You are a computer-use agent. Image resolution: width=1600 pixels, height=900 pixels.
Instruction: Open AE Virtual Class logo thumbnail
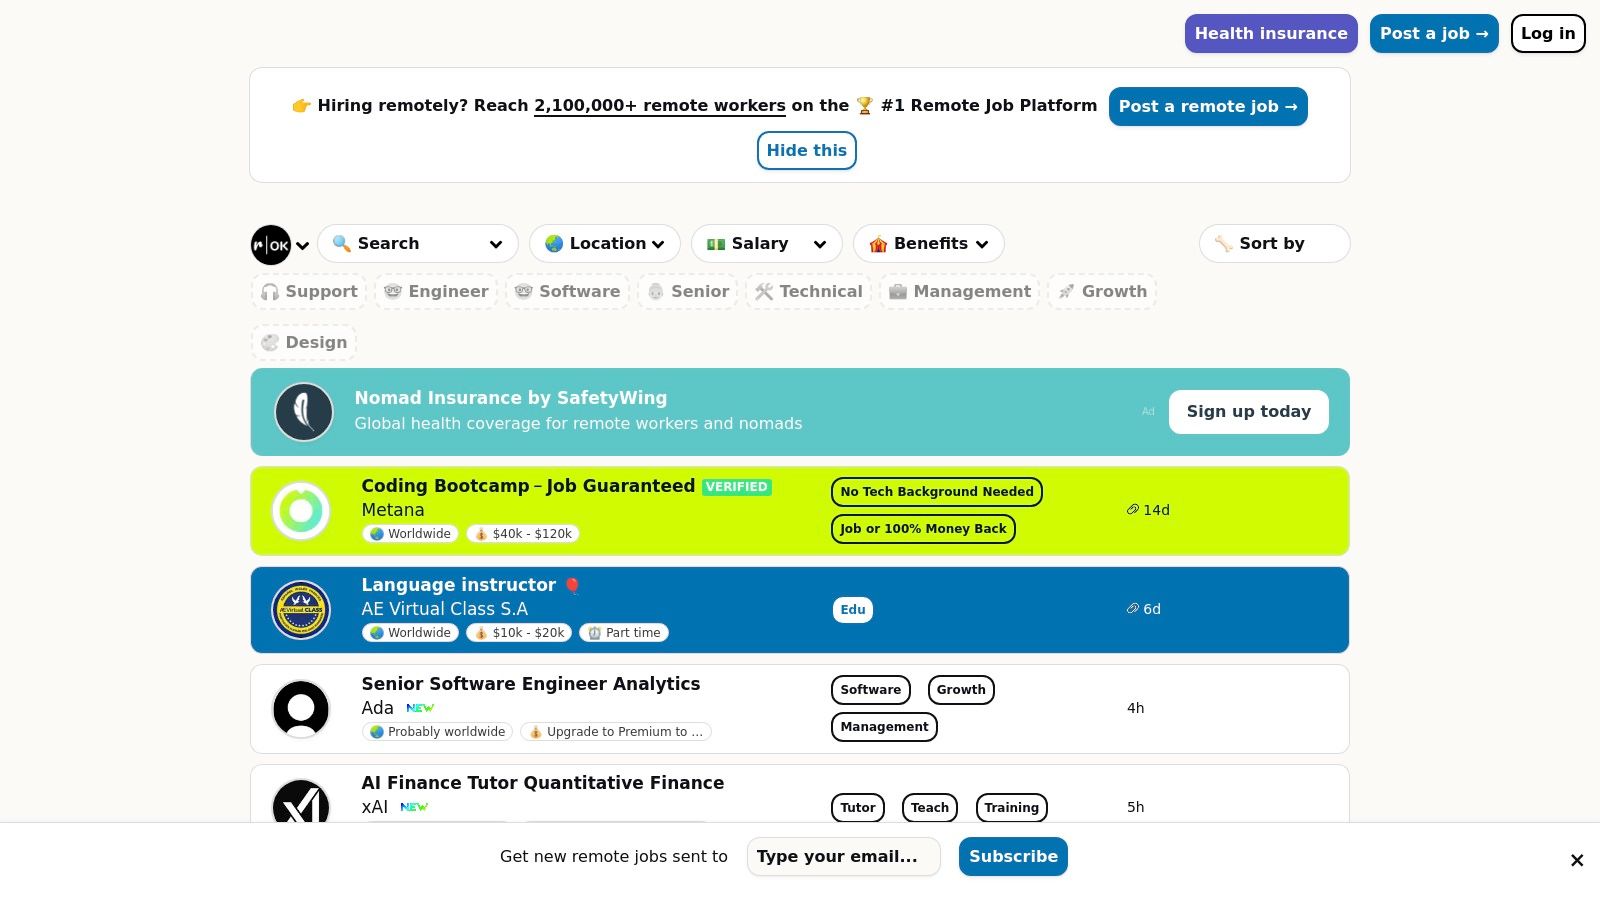point(301,610)
